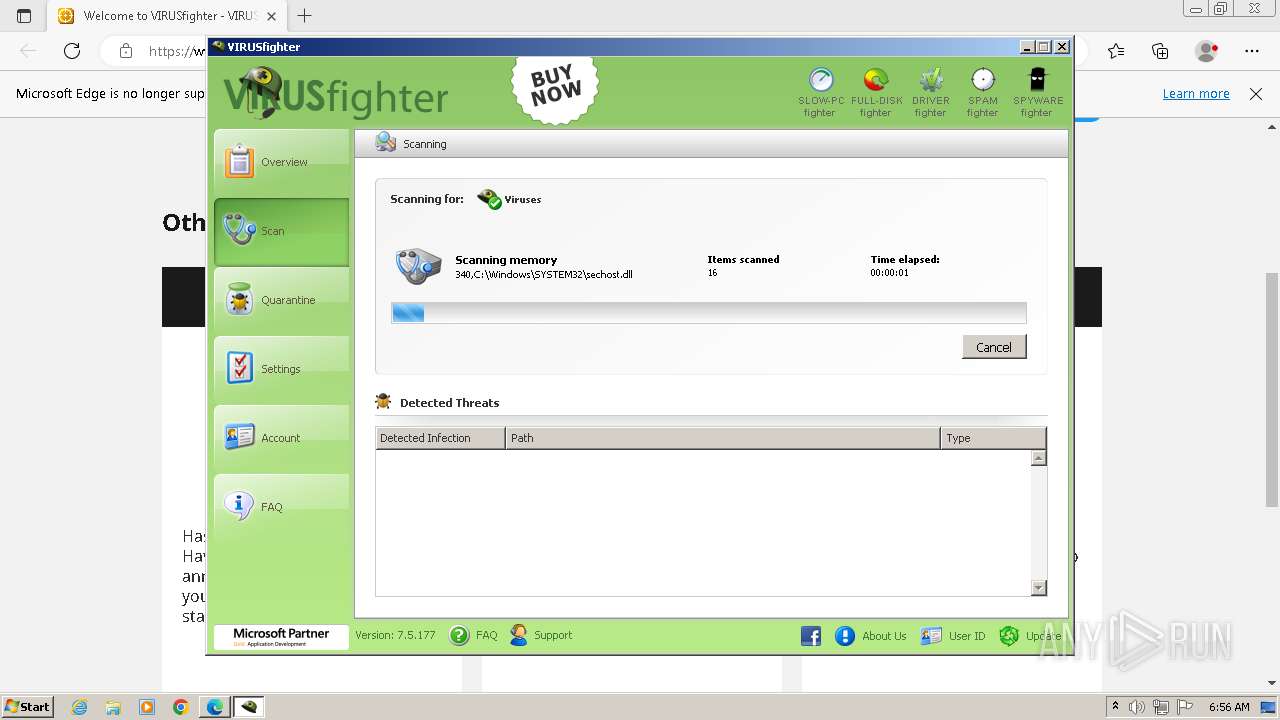Click the Items scanned value 16
This screenshot has height=720, width=1280.
713,273
